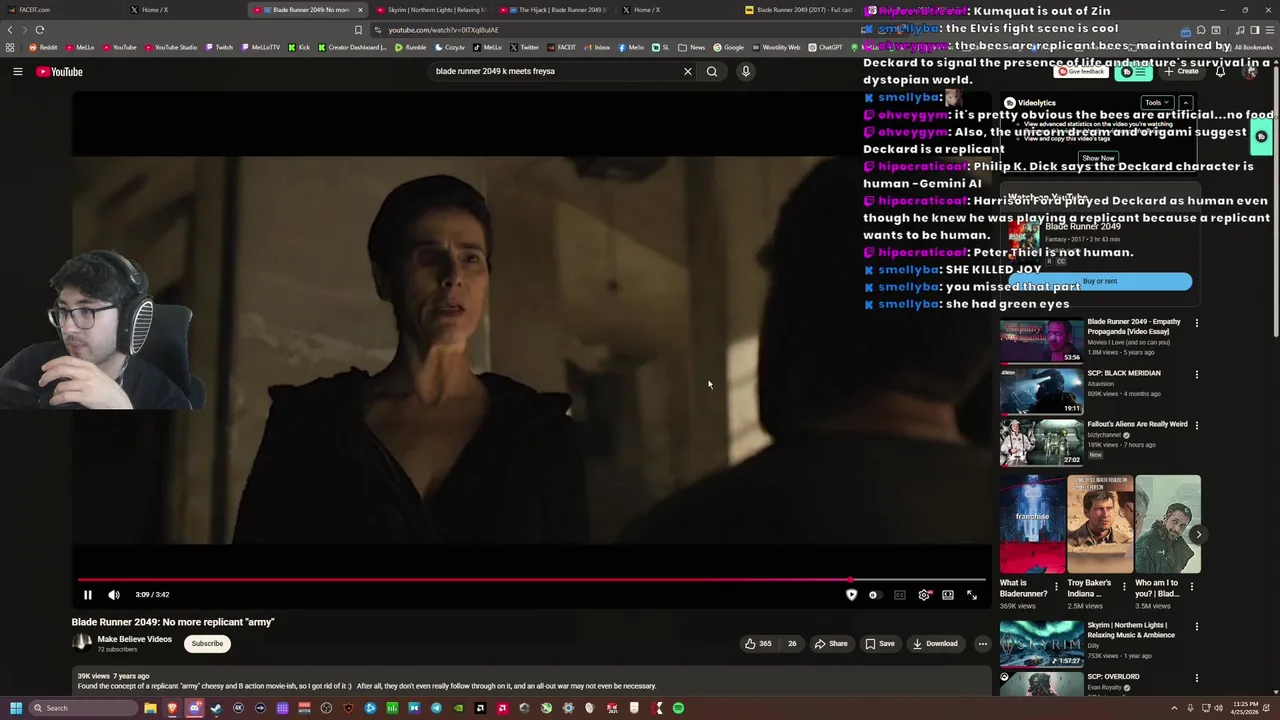Open Videolytics Tools dropdown

(x=1156, y=103)
